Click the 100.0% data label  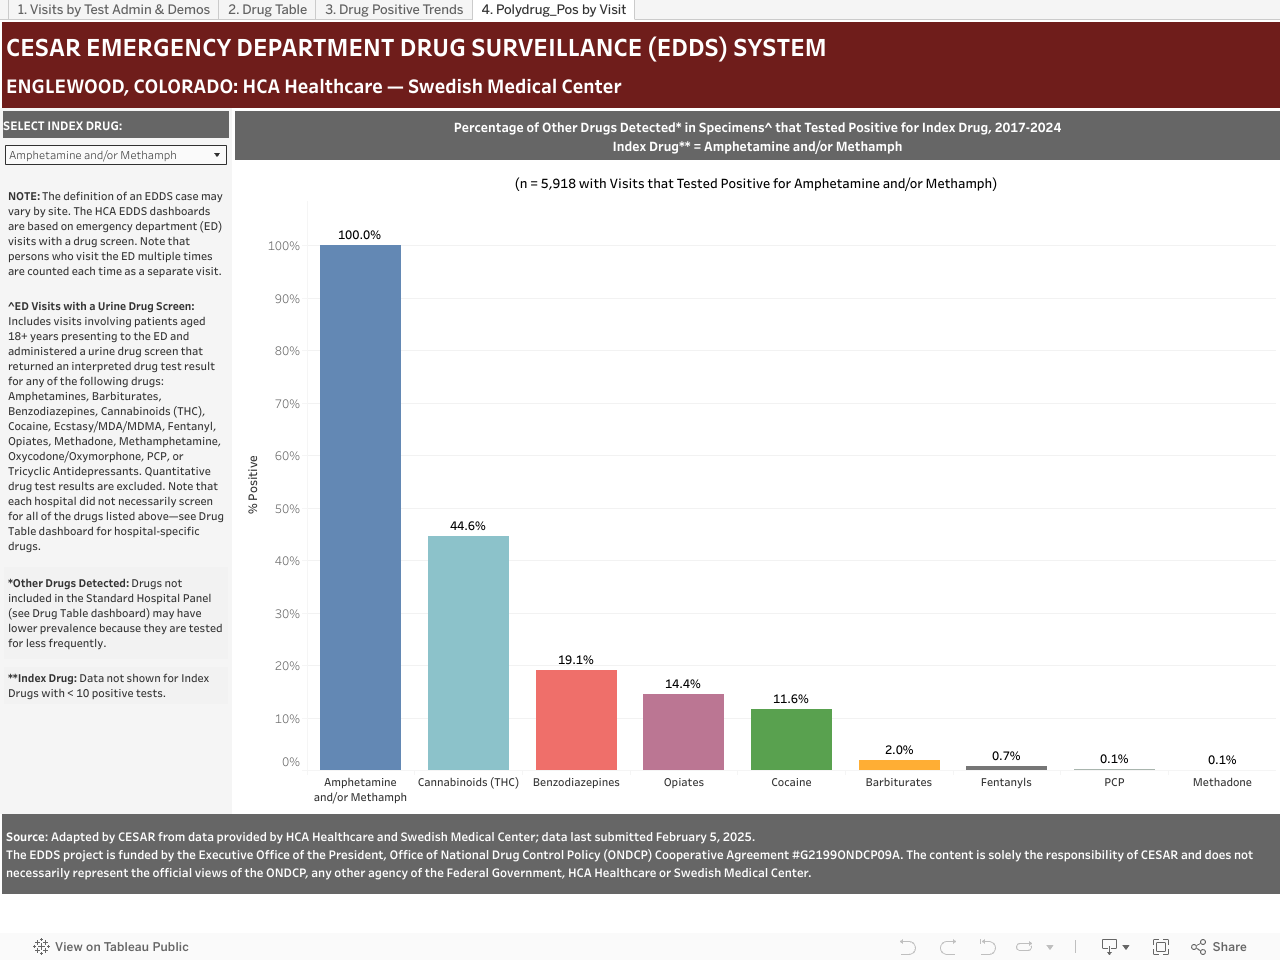360,235
